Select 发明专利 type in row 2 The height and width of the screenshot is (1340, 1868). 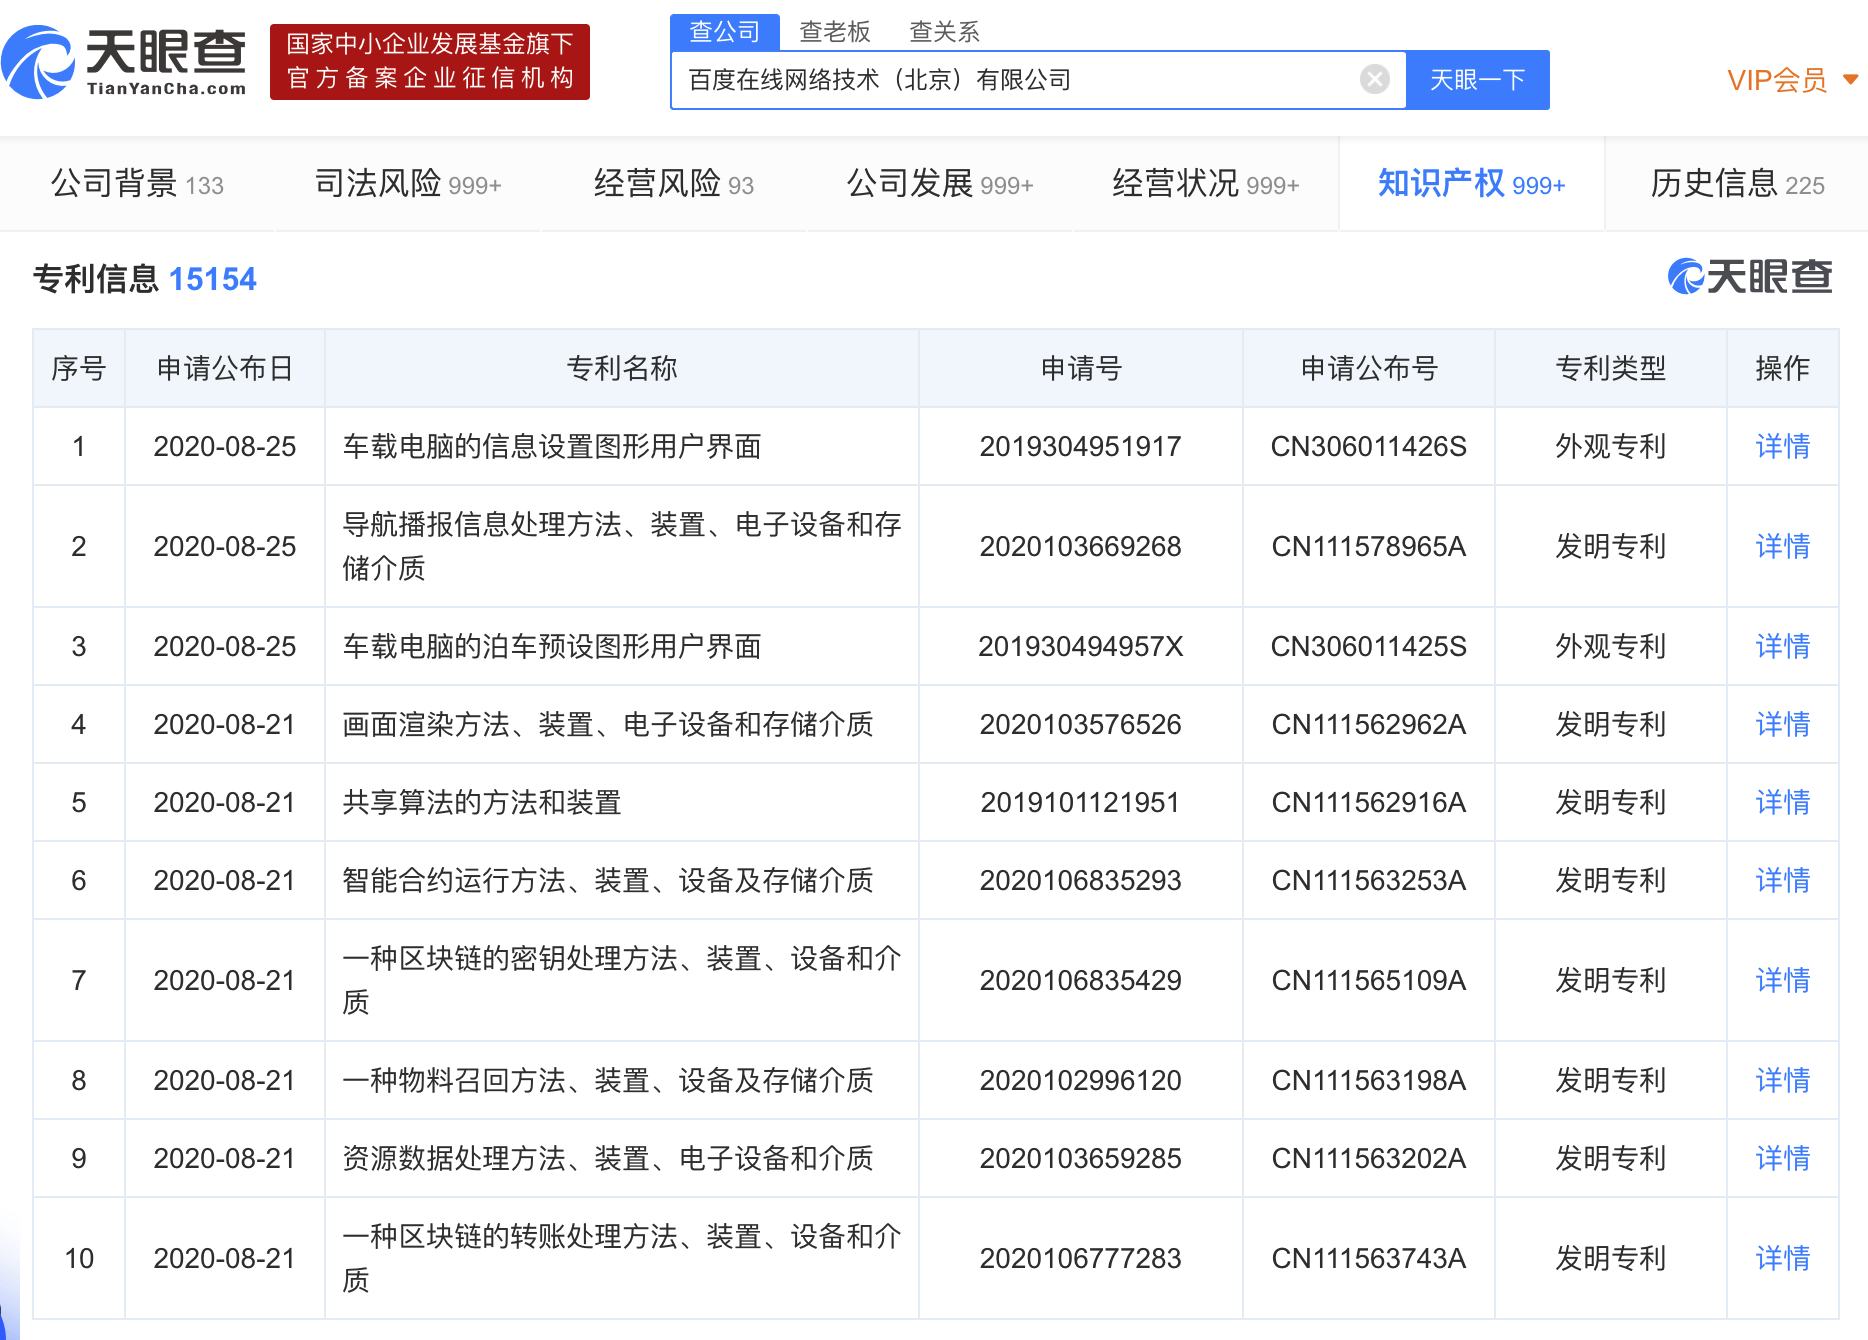1610,546
